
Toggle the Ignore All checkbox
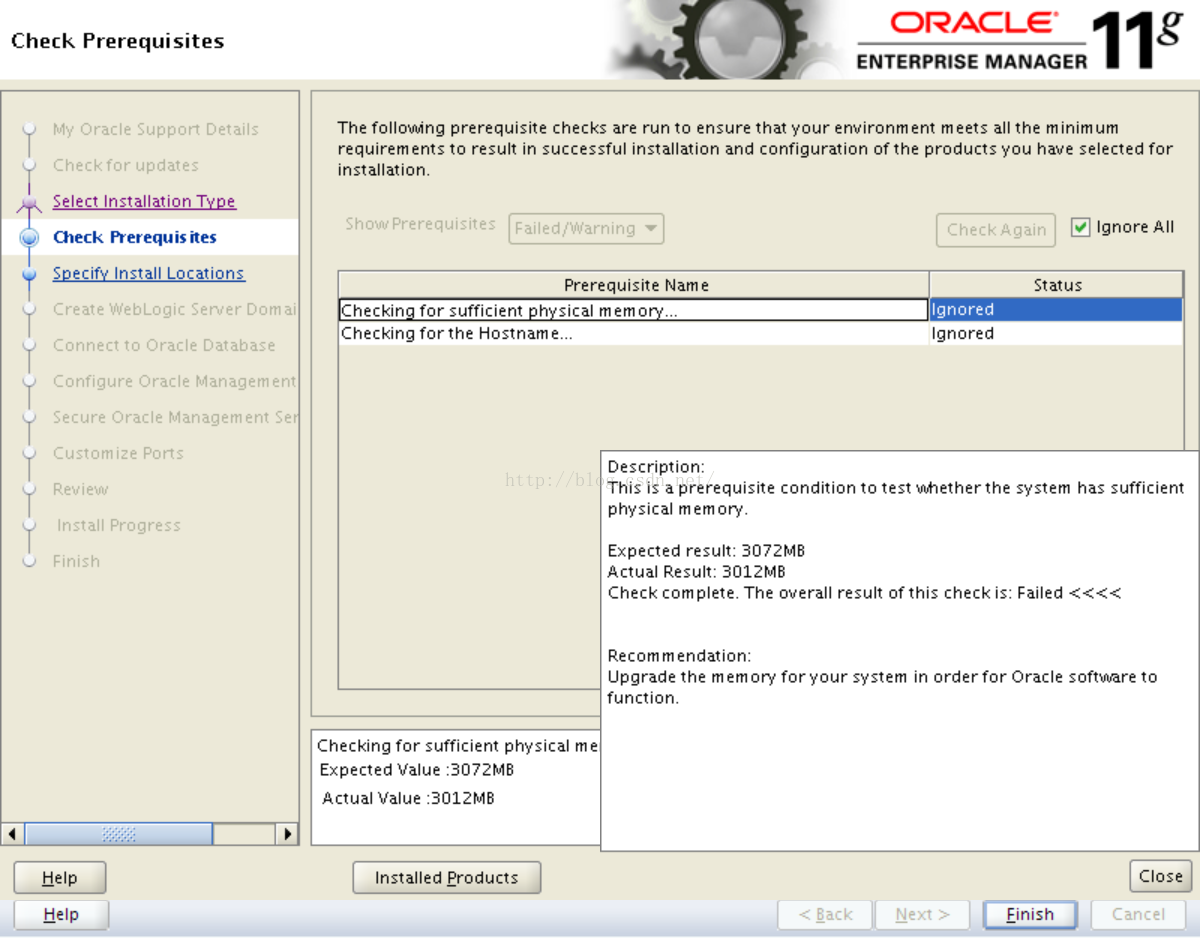(1080, 228)
